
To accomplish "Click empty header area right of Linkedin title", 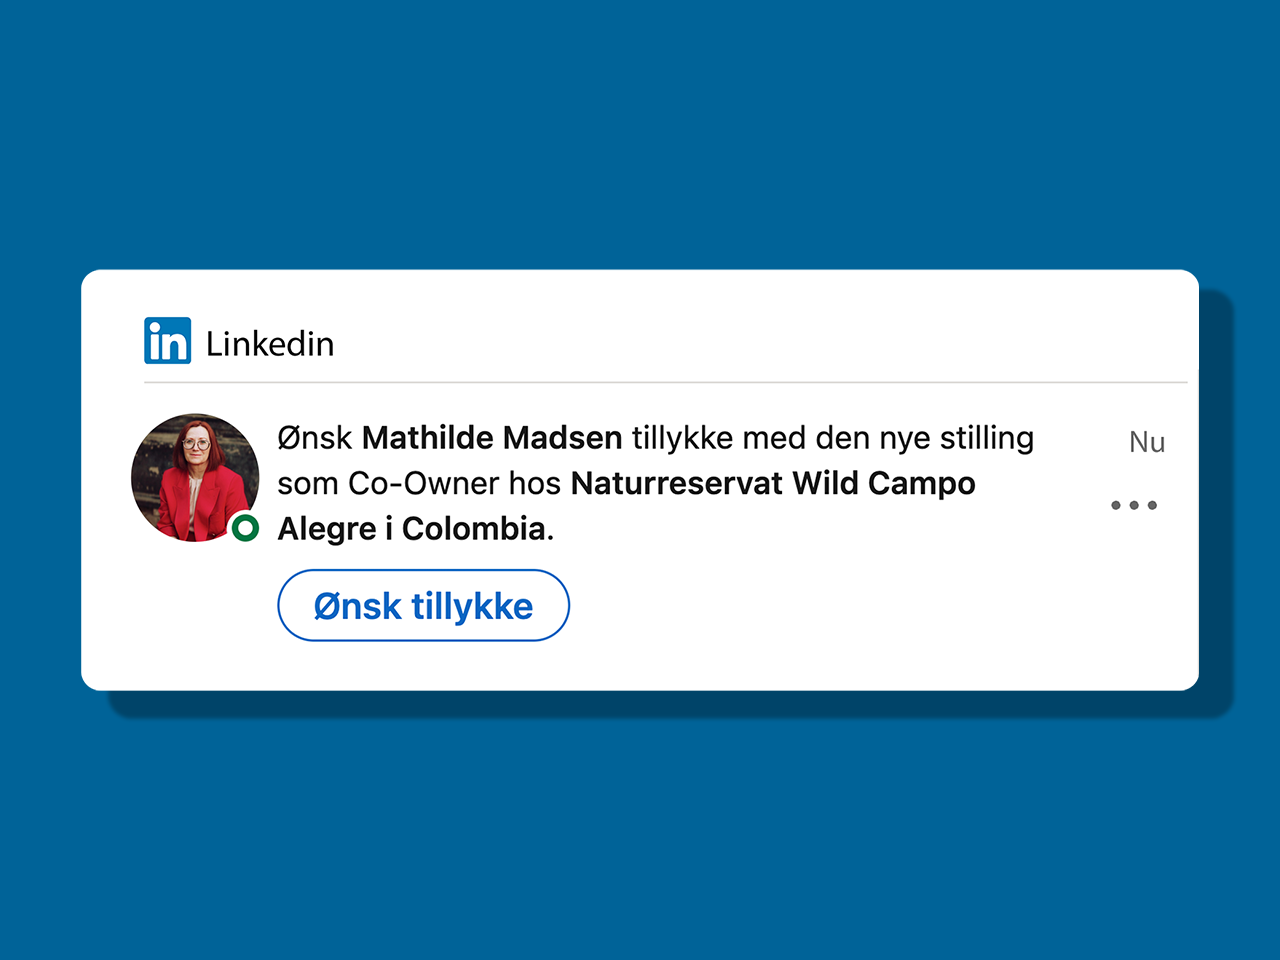I will 760,342.
